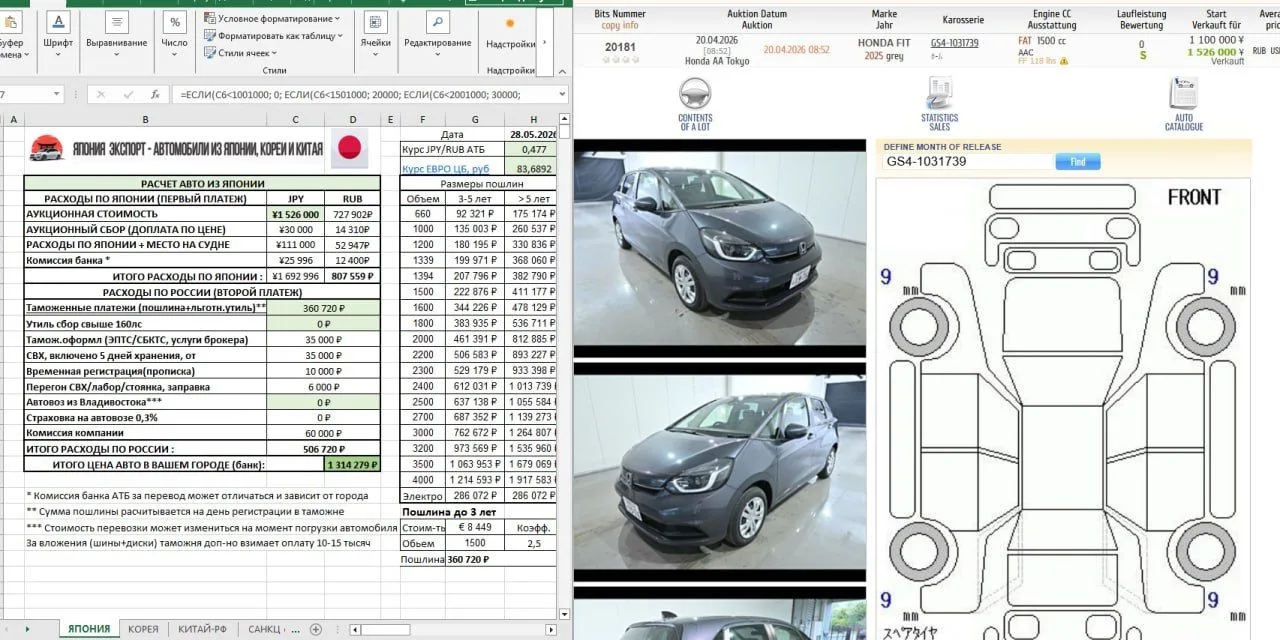The height and width of the screenshot is (640, 1280).
Task: Click the Ячейки cells icon
Action: coord(376,21)
